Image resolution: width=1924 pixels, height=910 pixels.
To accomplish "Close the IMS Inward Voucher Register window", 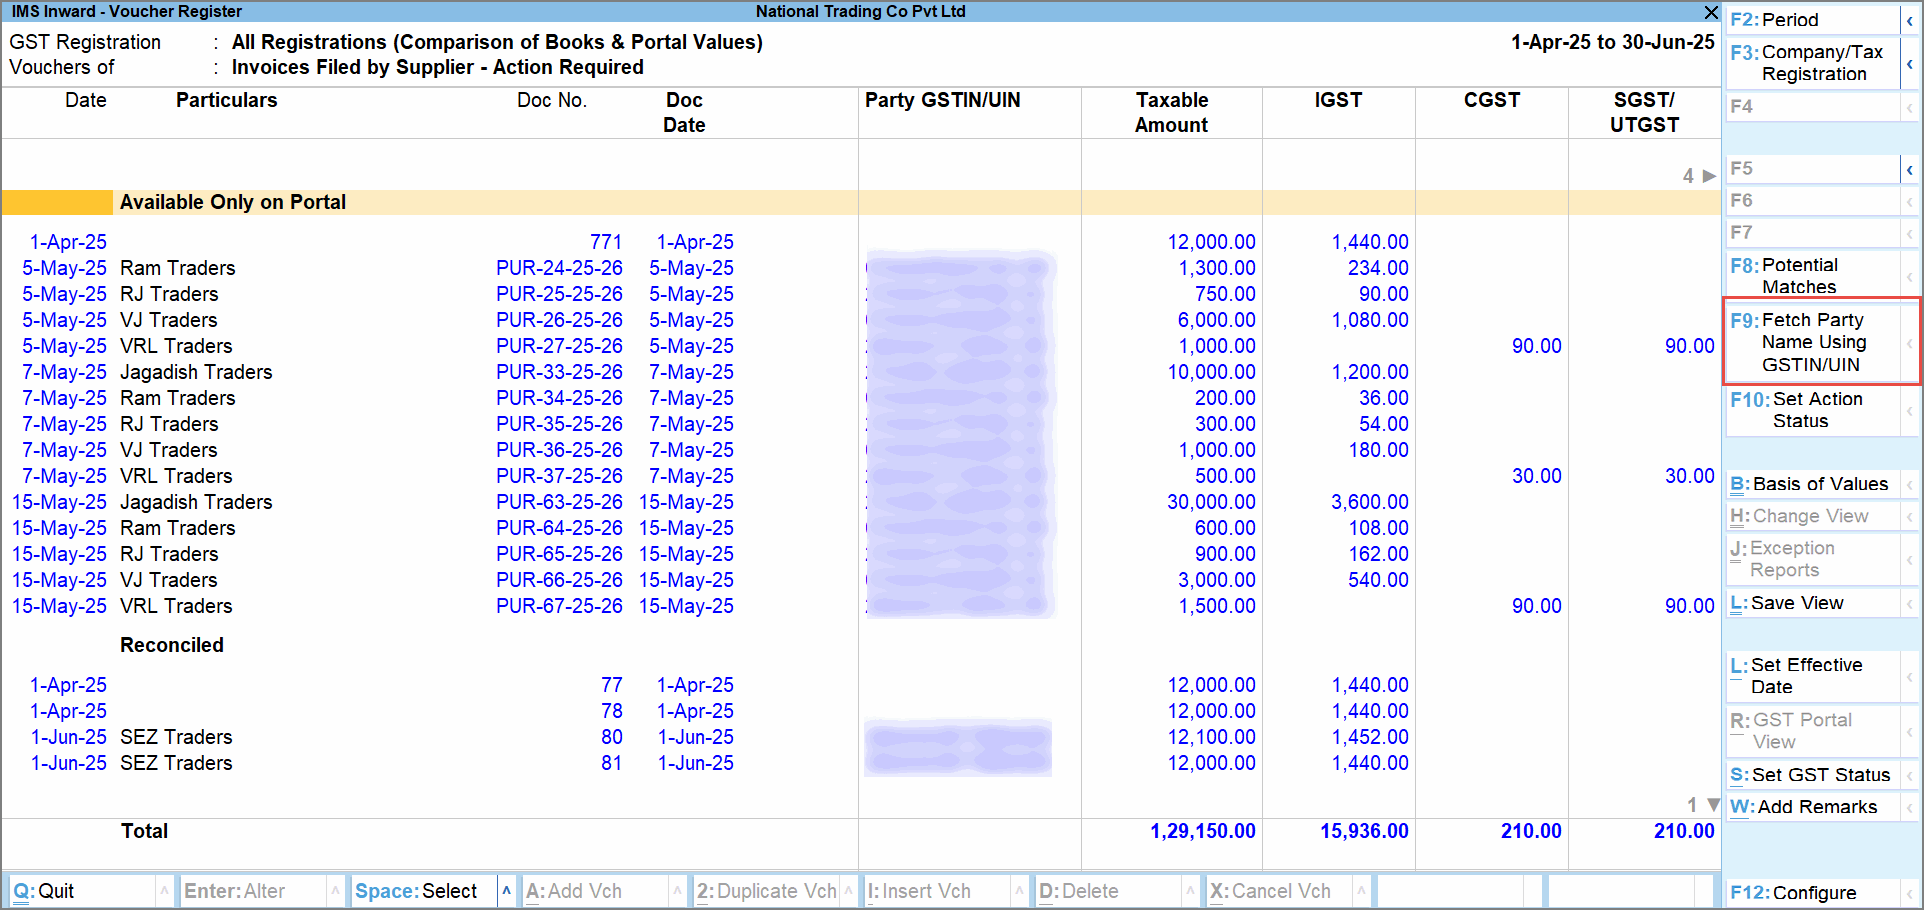I will 1711,12.
